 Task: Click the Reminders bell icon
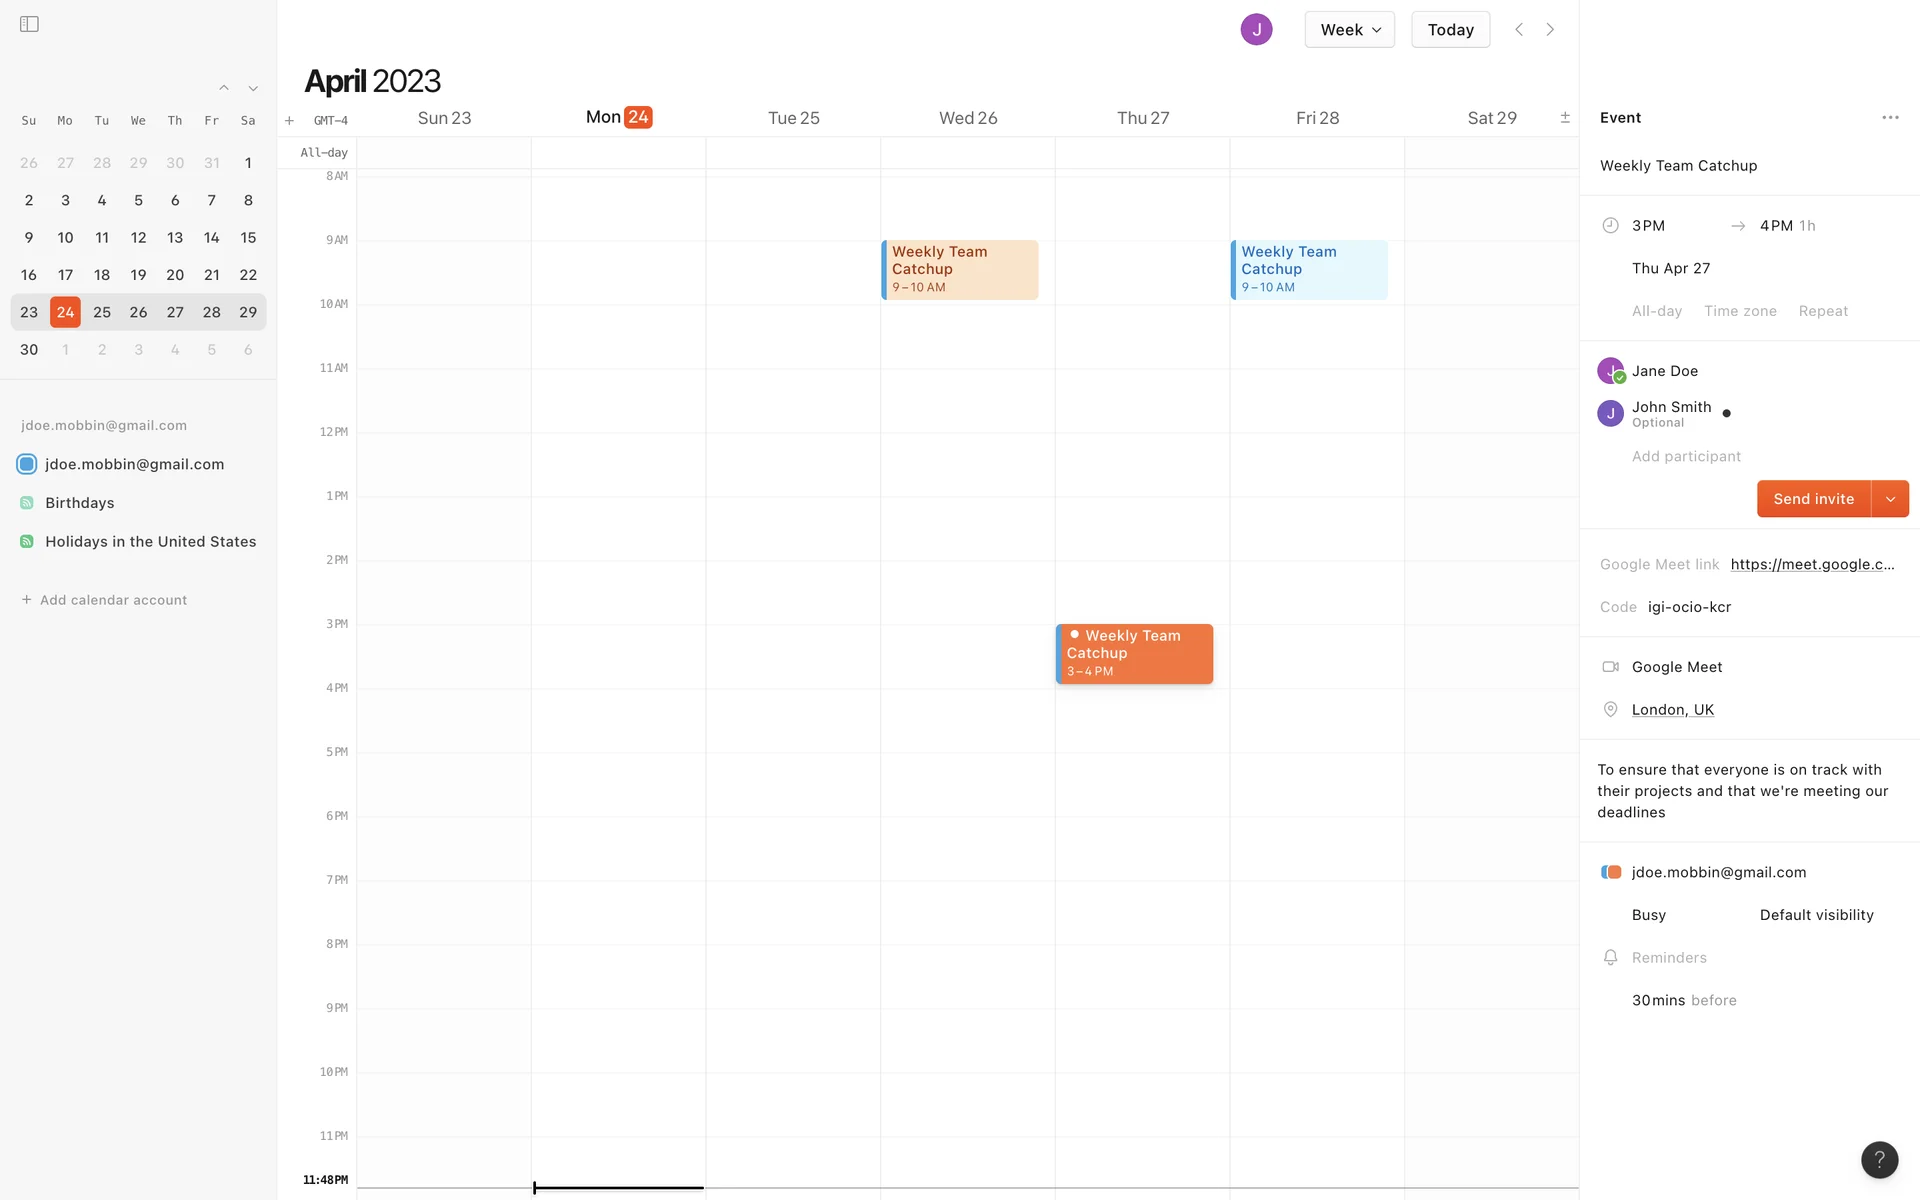(x=1610, y=958)
